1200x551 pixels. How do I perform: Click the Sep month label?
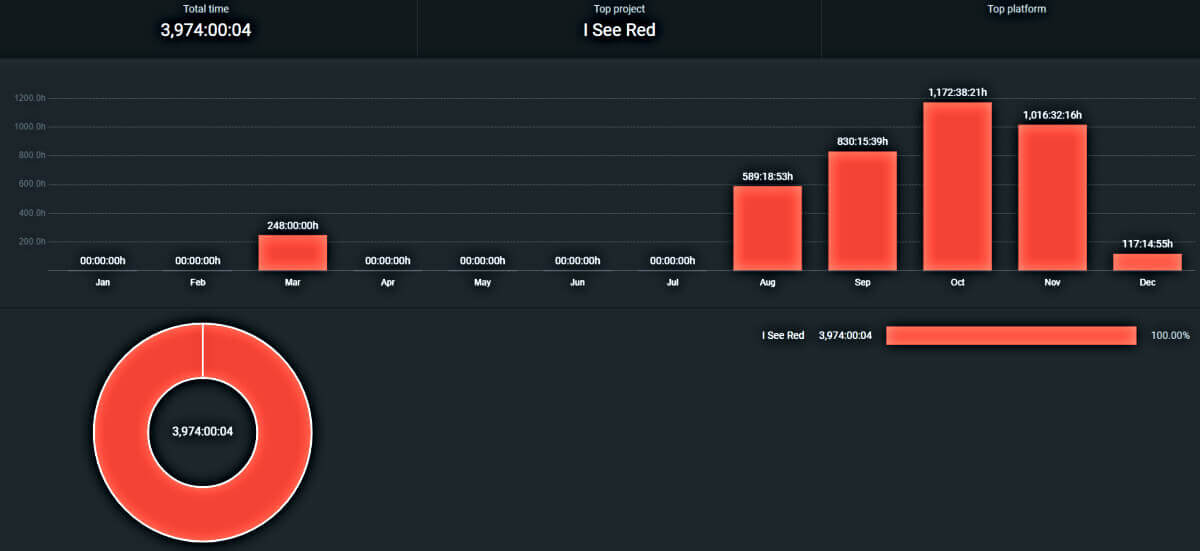point(863,283)
